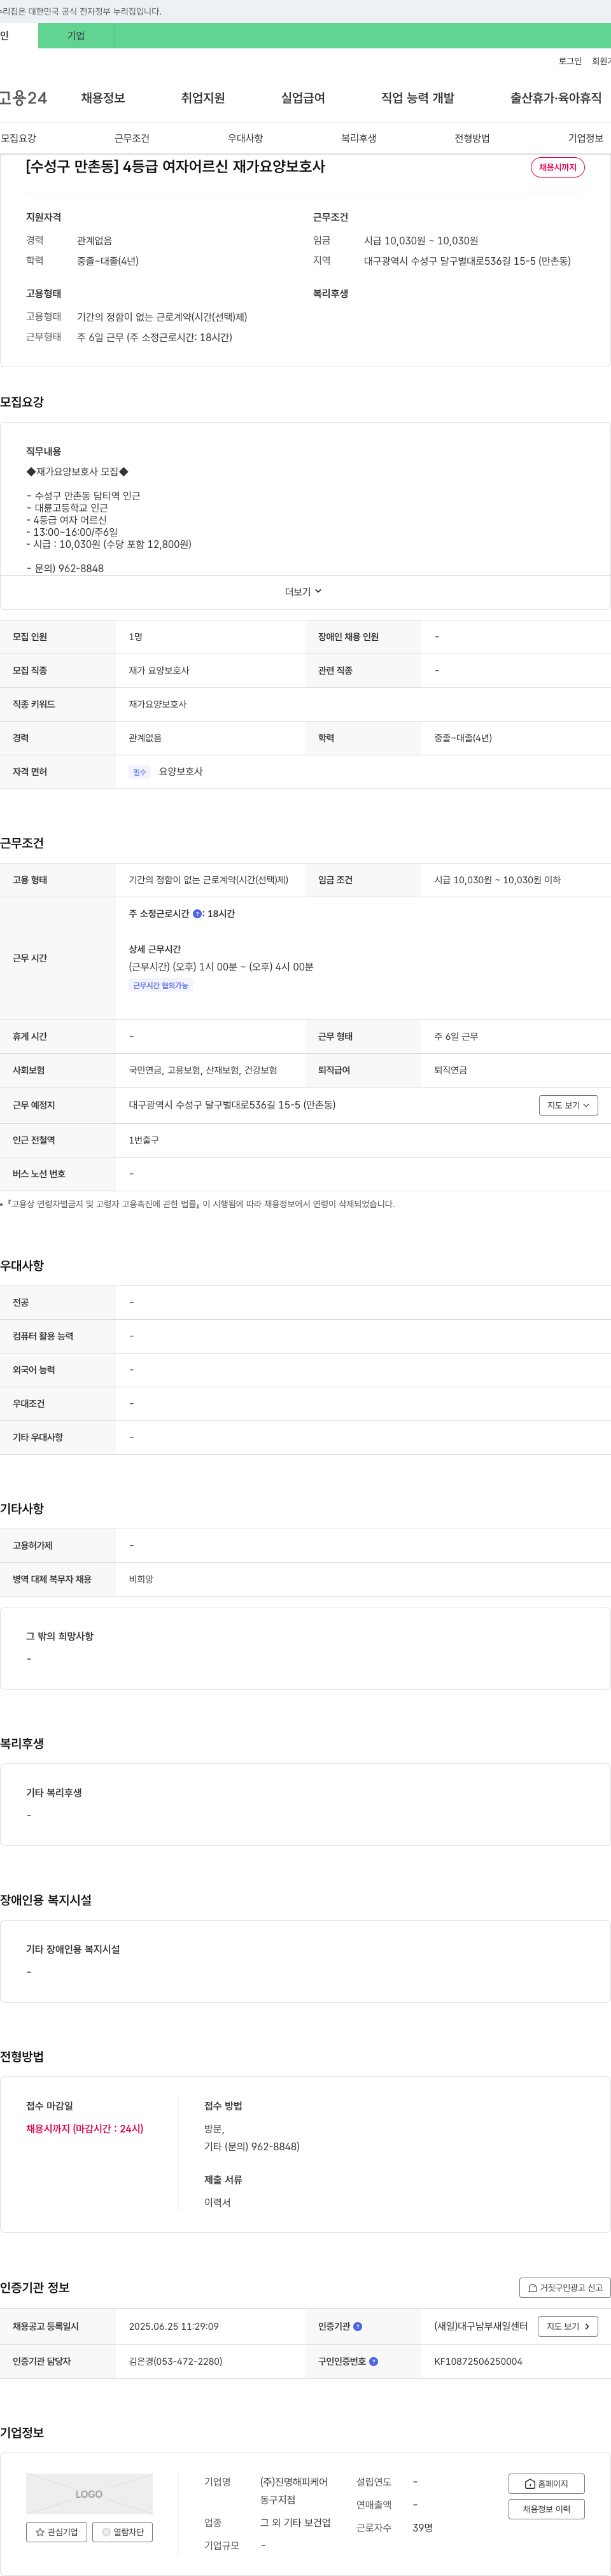Report via 거짓구인광고 신고 button
611x2576 pixels.
point(565,2287)
